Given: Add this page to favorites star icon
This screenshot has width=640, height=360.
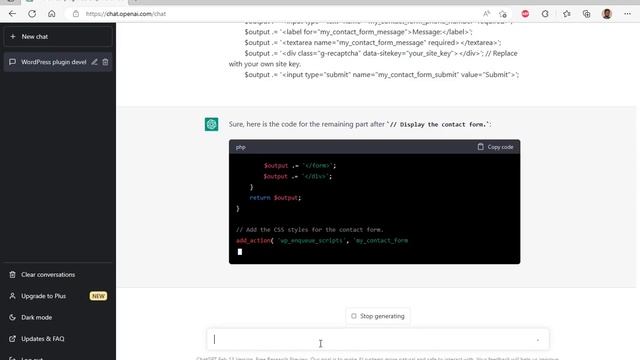Looking at the screenshot, I should click(x=503, y=14).
